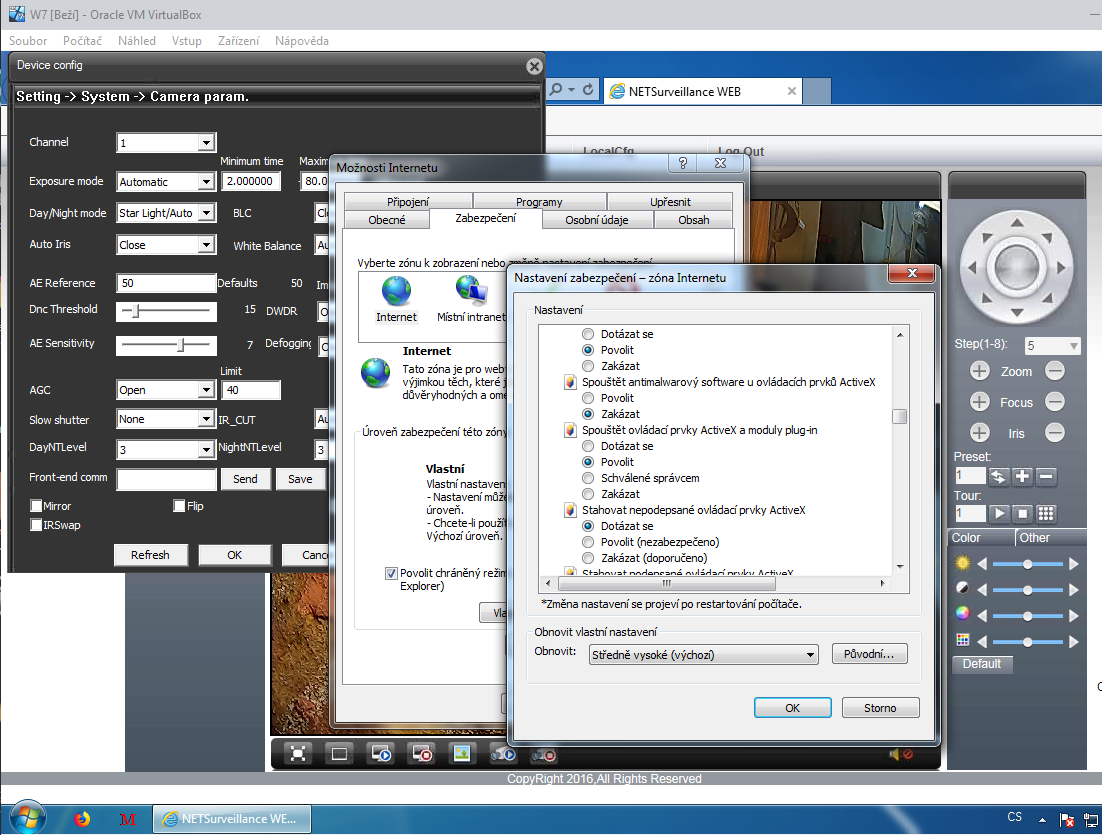Click the camera start-record icon with blue arrow
This screenshot has width=1102, height=835.
click(503, 754)
